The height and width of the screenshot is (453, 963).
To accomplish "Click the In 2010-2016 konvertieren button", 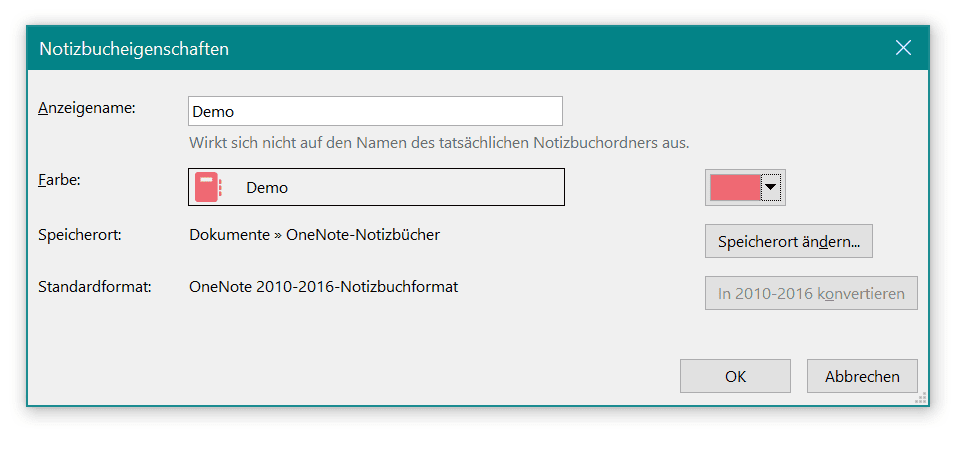I will tap(811, 293).
